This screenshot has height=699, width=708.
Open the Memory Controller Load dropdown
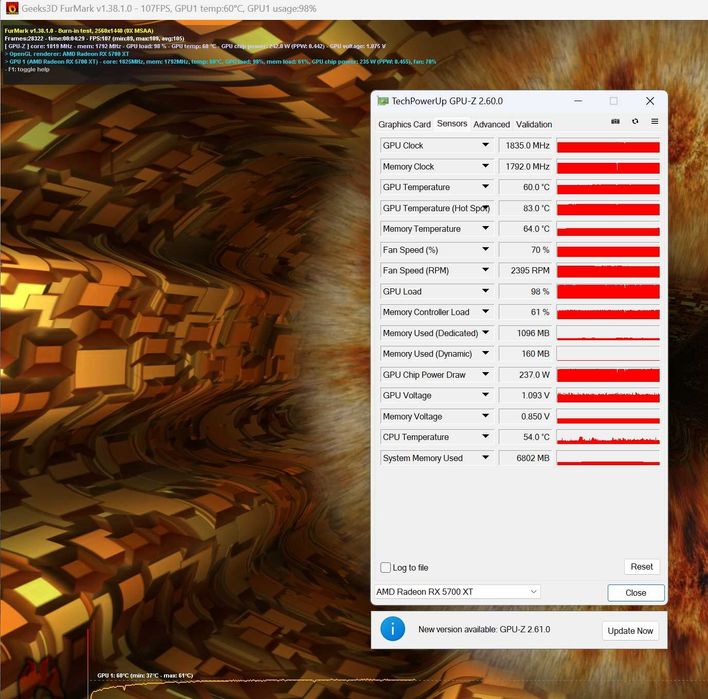pos(485,312)
